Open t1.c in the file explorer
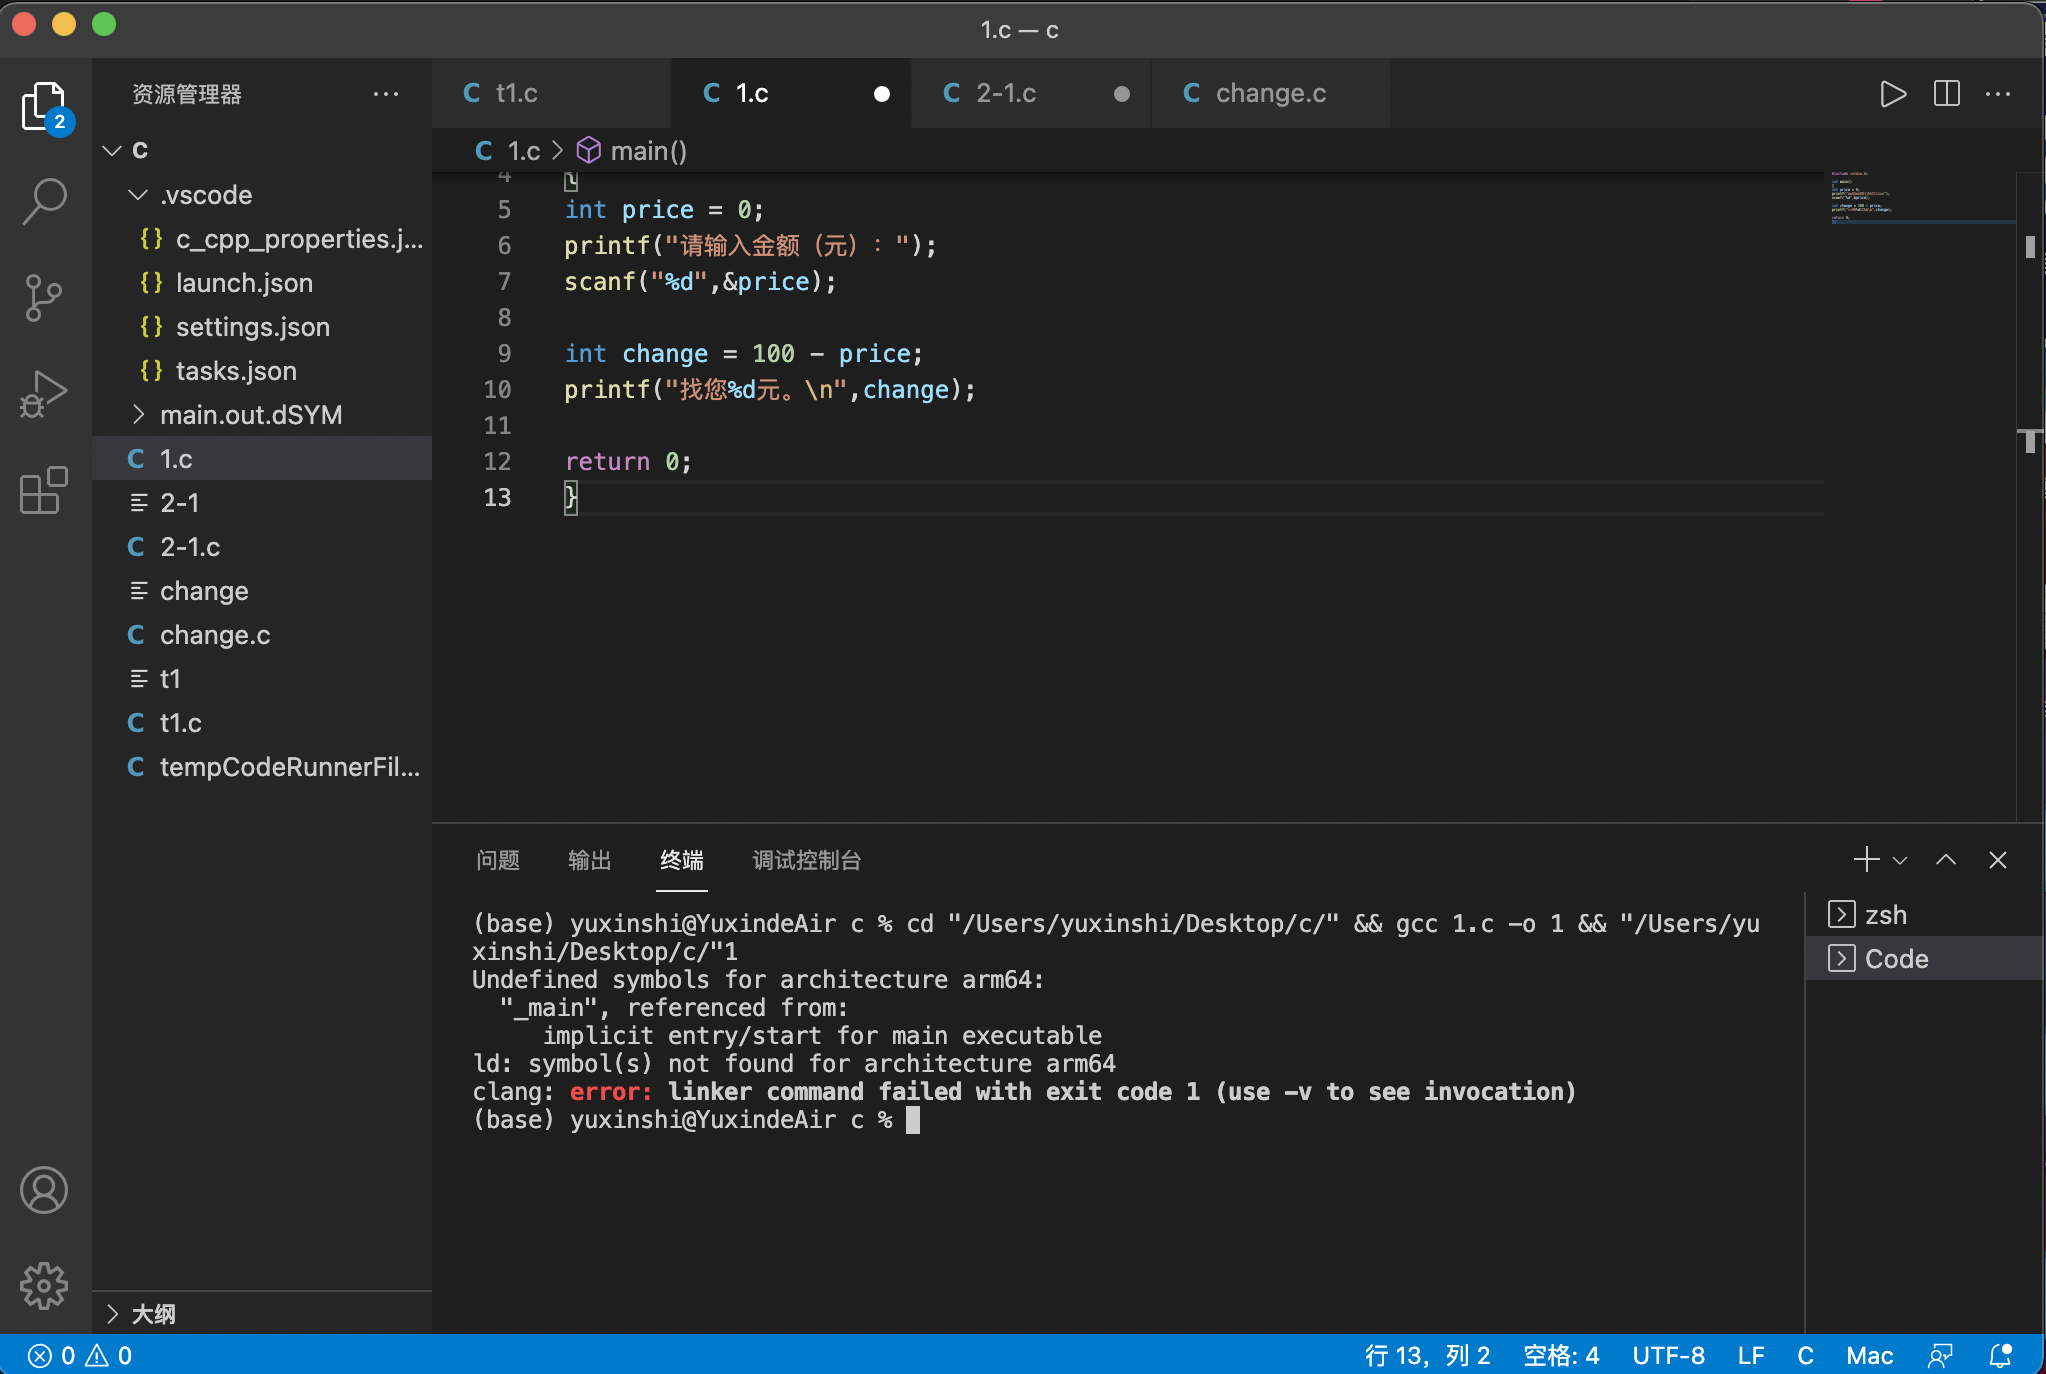The height and width of the screenshot is (1374, 2046). [x=262, y=722]
